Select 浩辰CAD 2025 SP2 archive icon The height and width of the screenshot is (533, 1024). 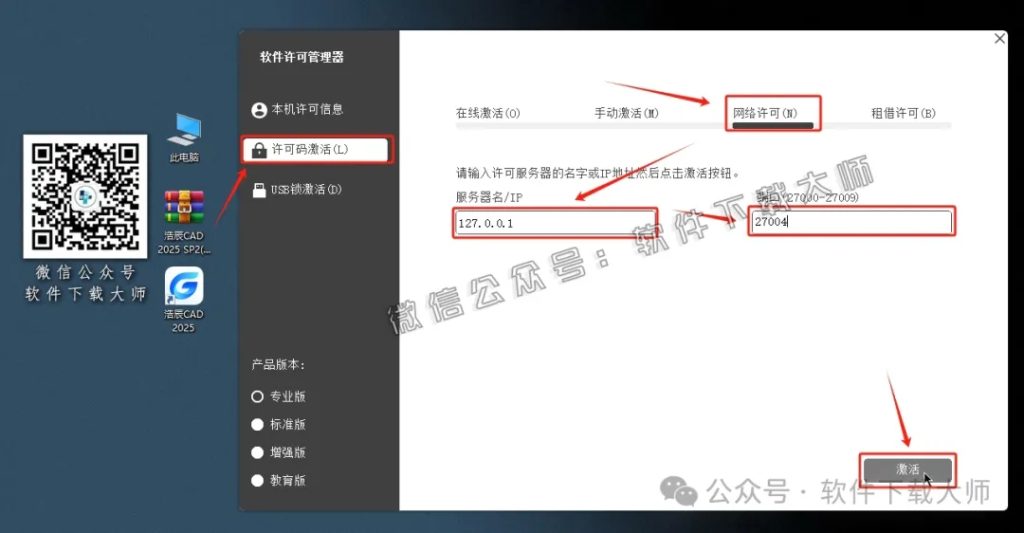click(184, 222)
